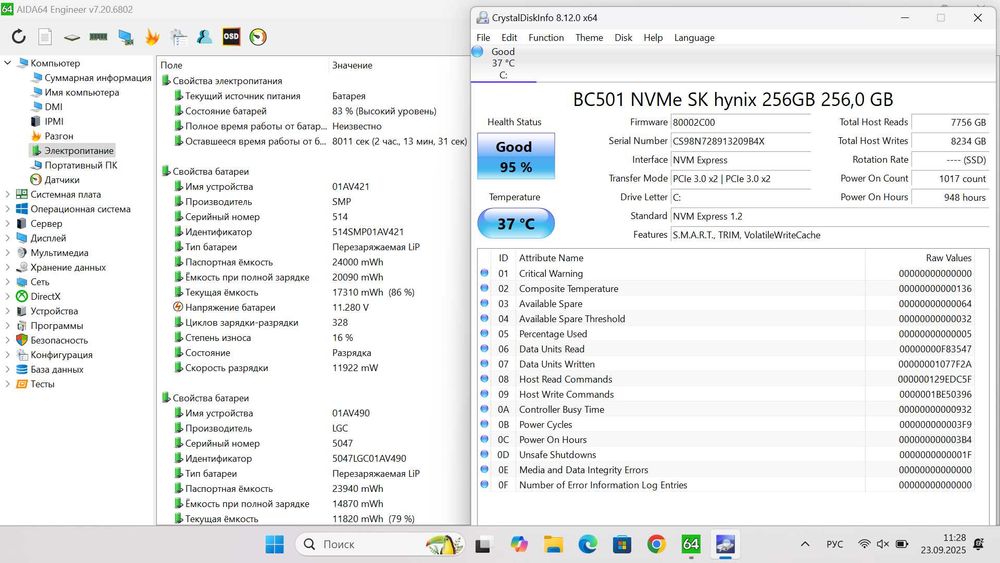Image resolution: width=1000 pixels, height=563 pixels.
Task: Click the memory module icon in toolbar
Action: 98,37
